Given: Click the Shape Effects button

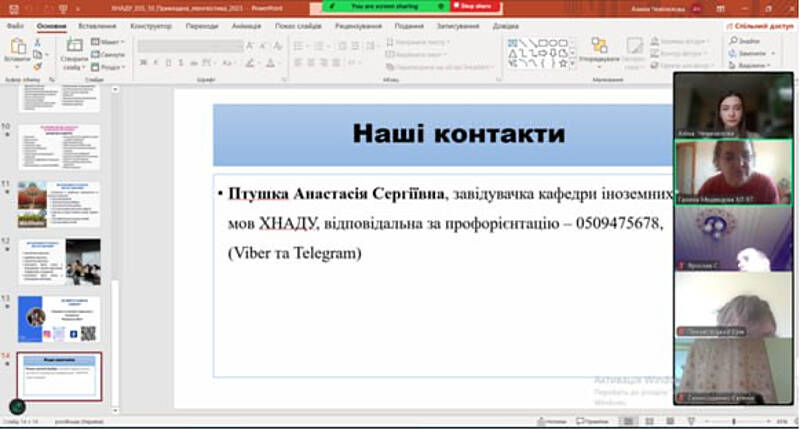Looking at the screenshot, I should pos(681,65).
